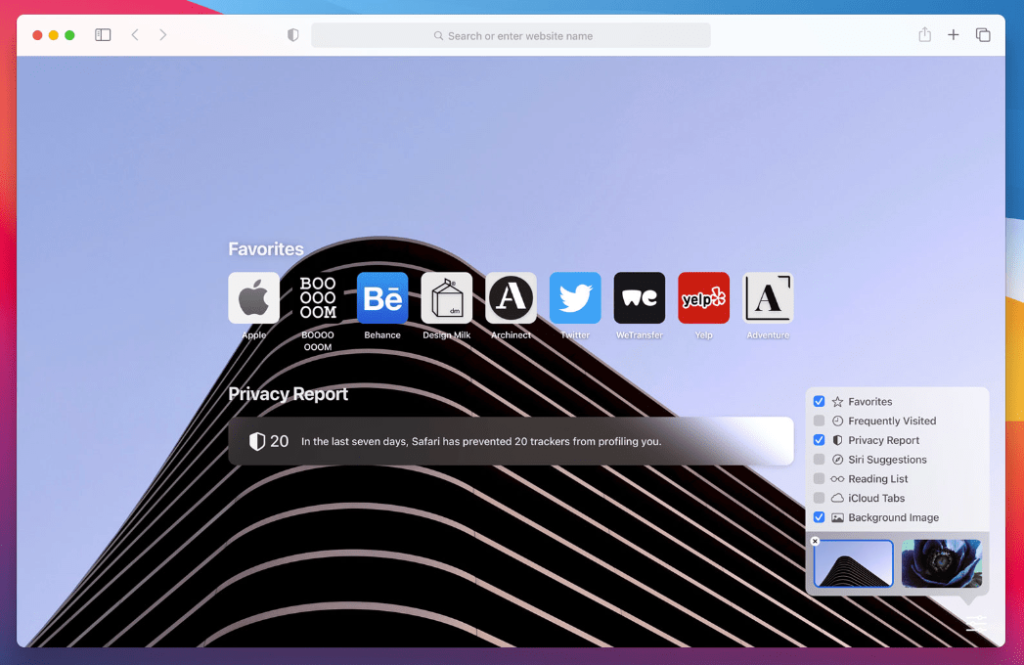Open the Design Milk favorite
Screen dimensions: 1024x665
point(447,298)
